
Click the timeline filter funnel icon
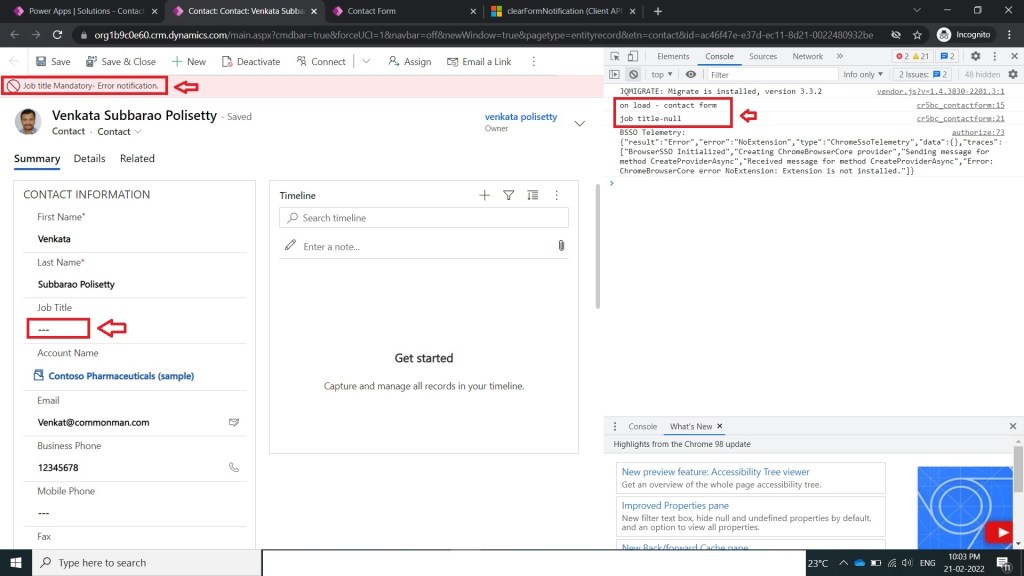508,196
